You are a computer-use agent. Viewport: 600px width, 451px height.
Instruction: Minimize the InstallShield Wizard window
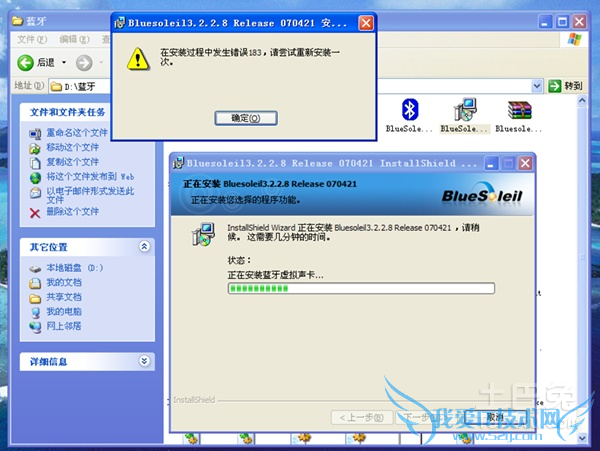click(491, 164)
